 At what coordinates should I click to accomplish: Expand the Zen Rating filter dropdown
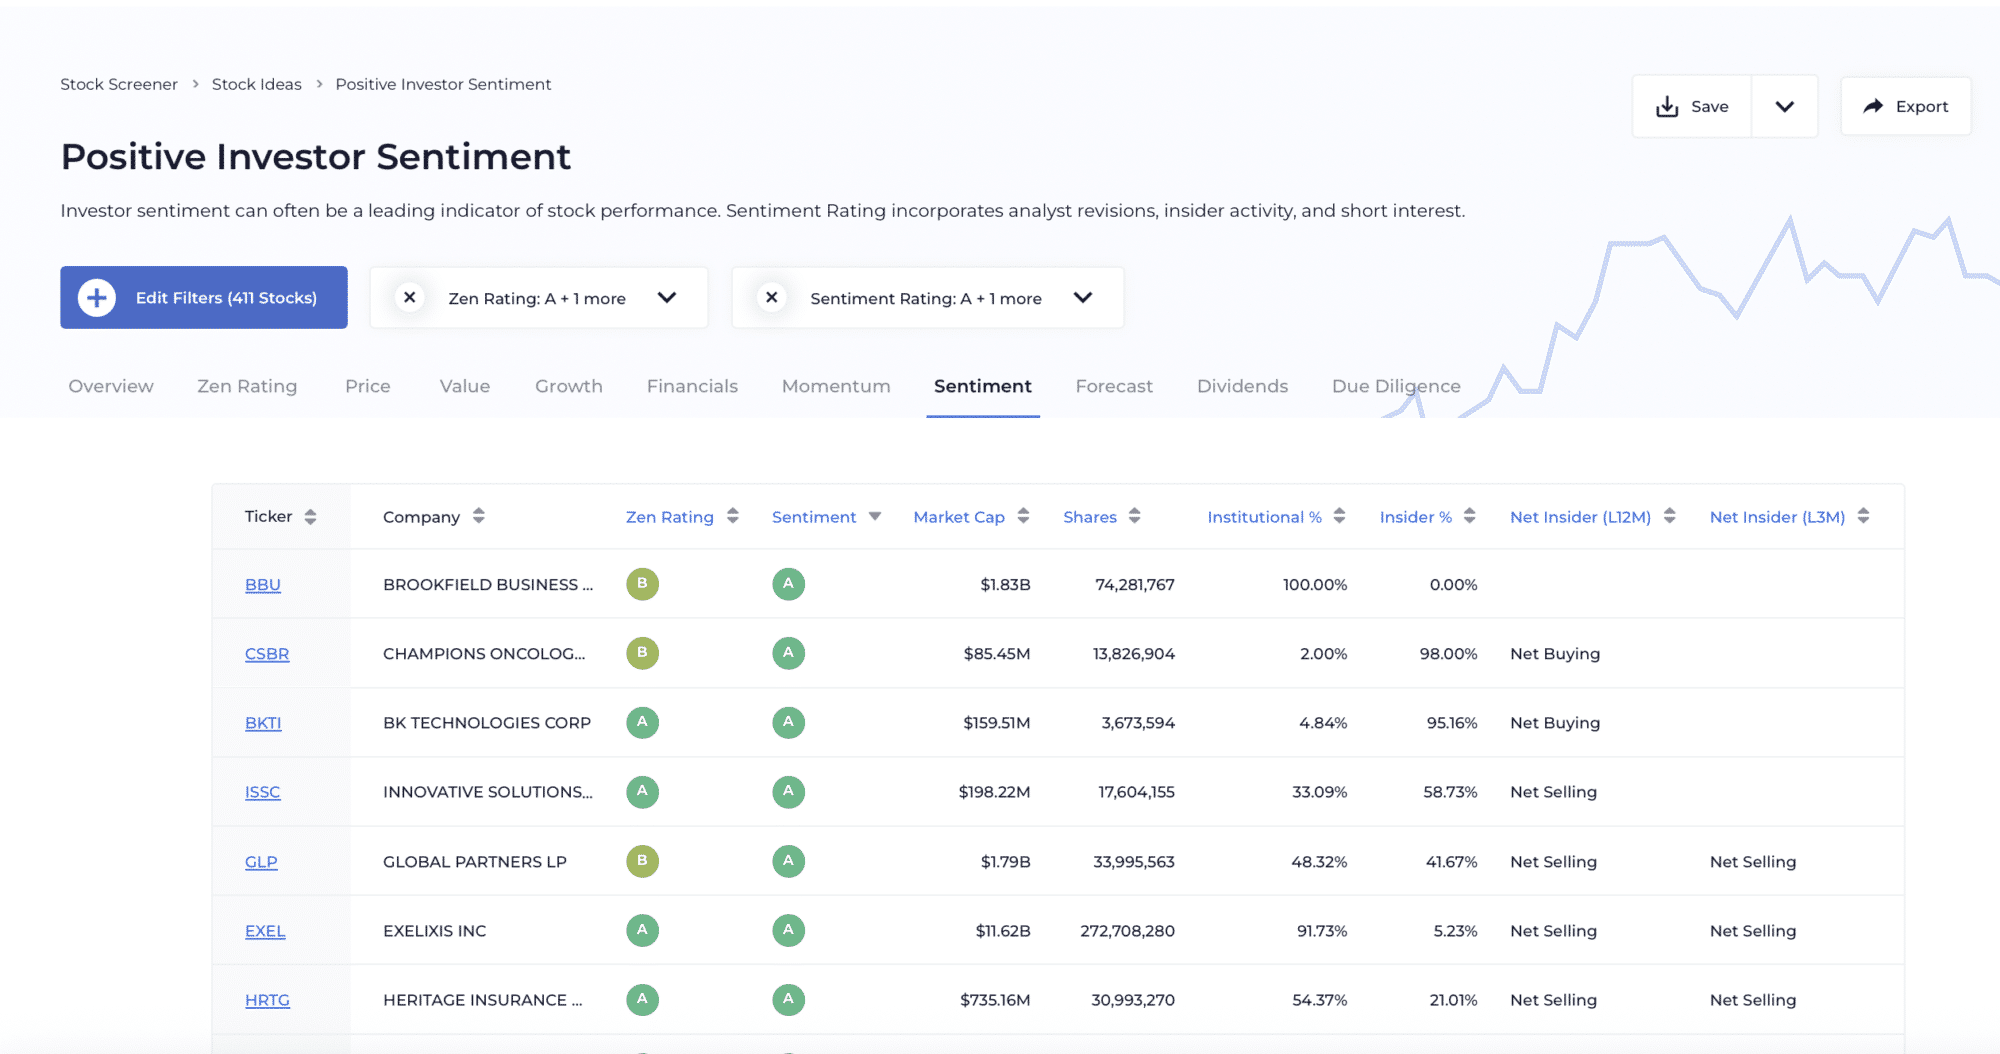[x=667, y=298]
